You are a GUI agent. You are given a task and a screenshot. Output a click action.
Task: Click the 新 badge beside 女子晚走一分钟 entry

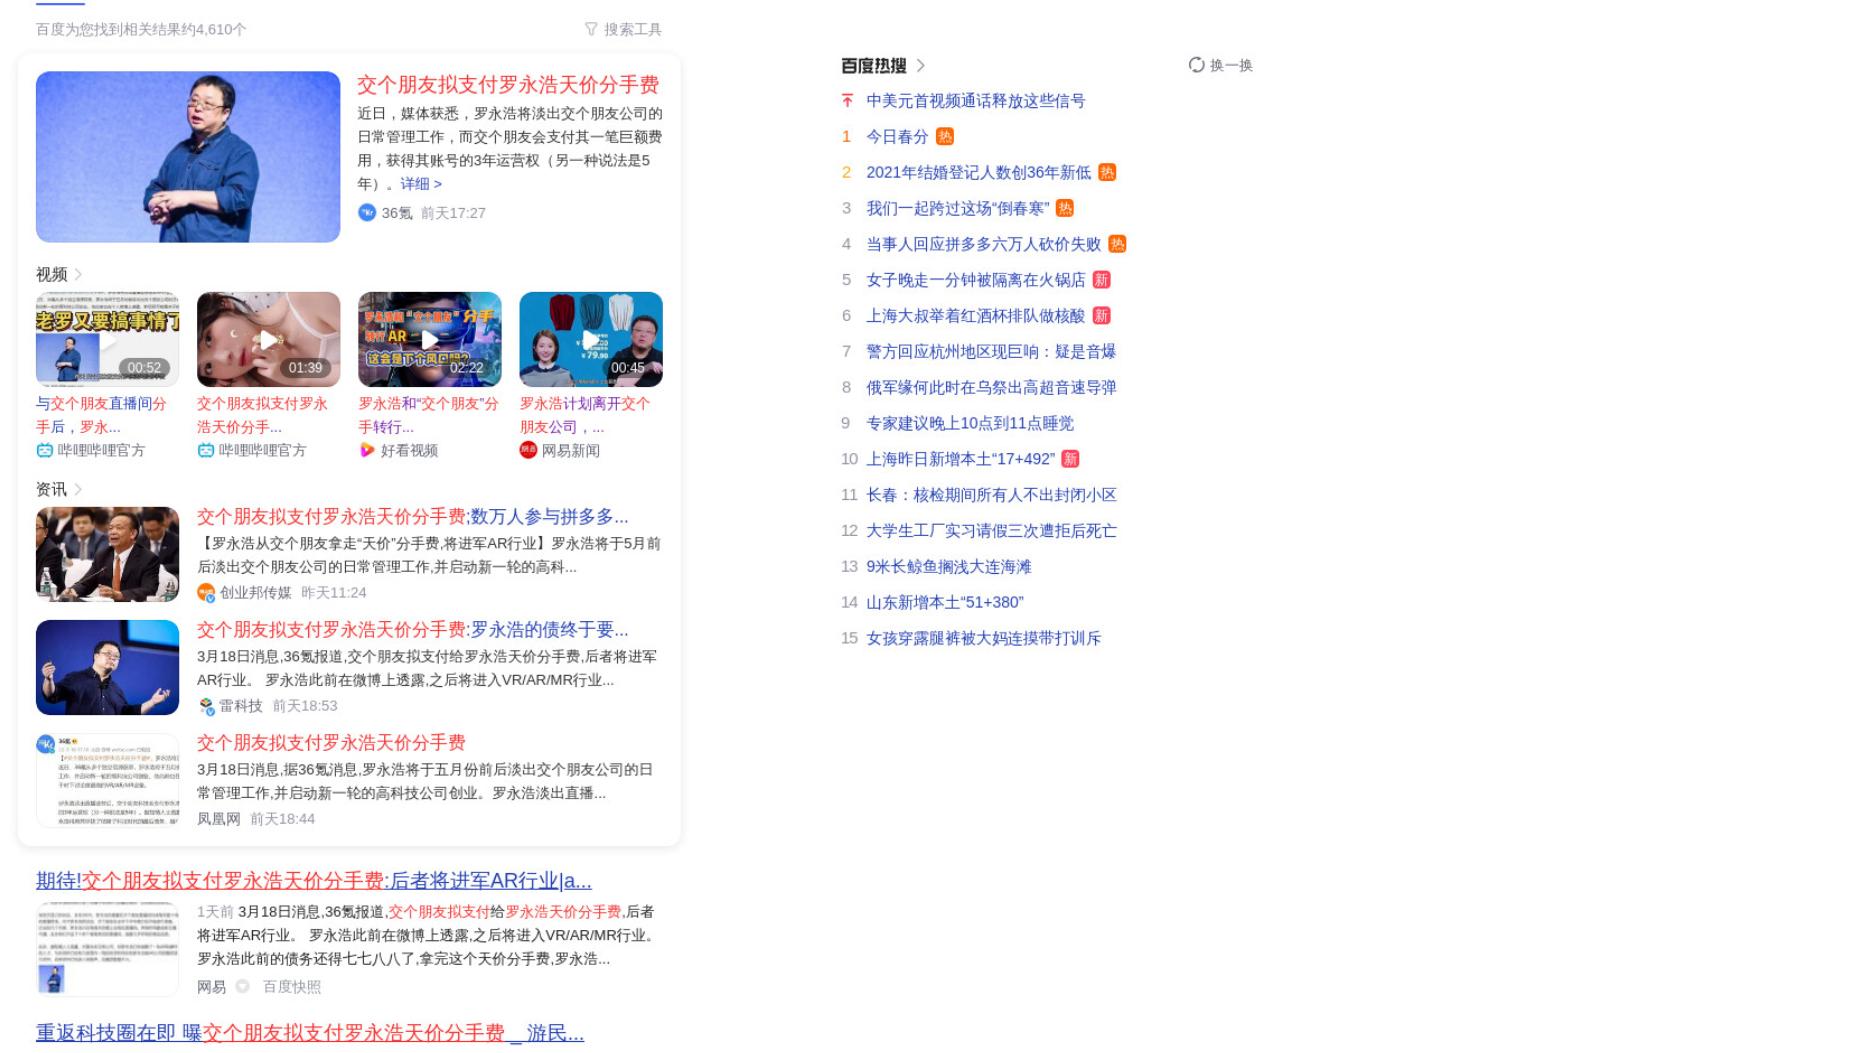click(x=1101, y=280)
